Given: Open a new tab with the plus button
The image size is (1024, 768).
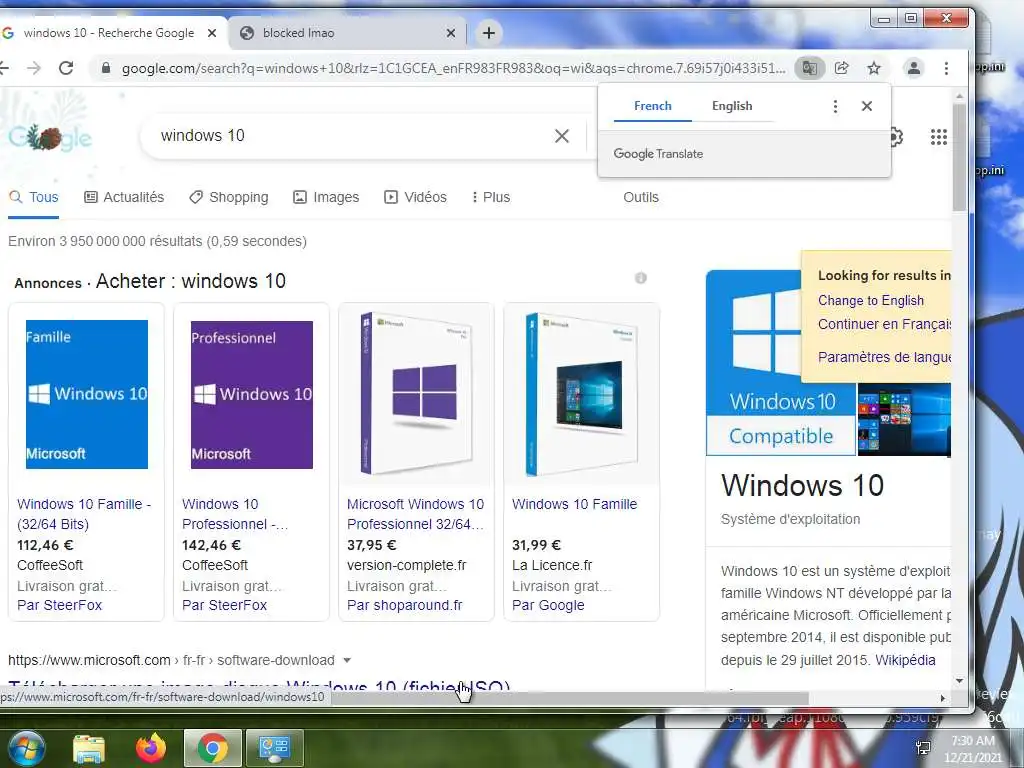Looking at the screenshot, I should point(488,33).
